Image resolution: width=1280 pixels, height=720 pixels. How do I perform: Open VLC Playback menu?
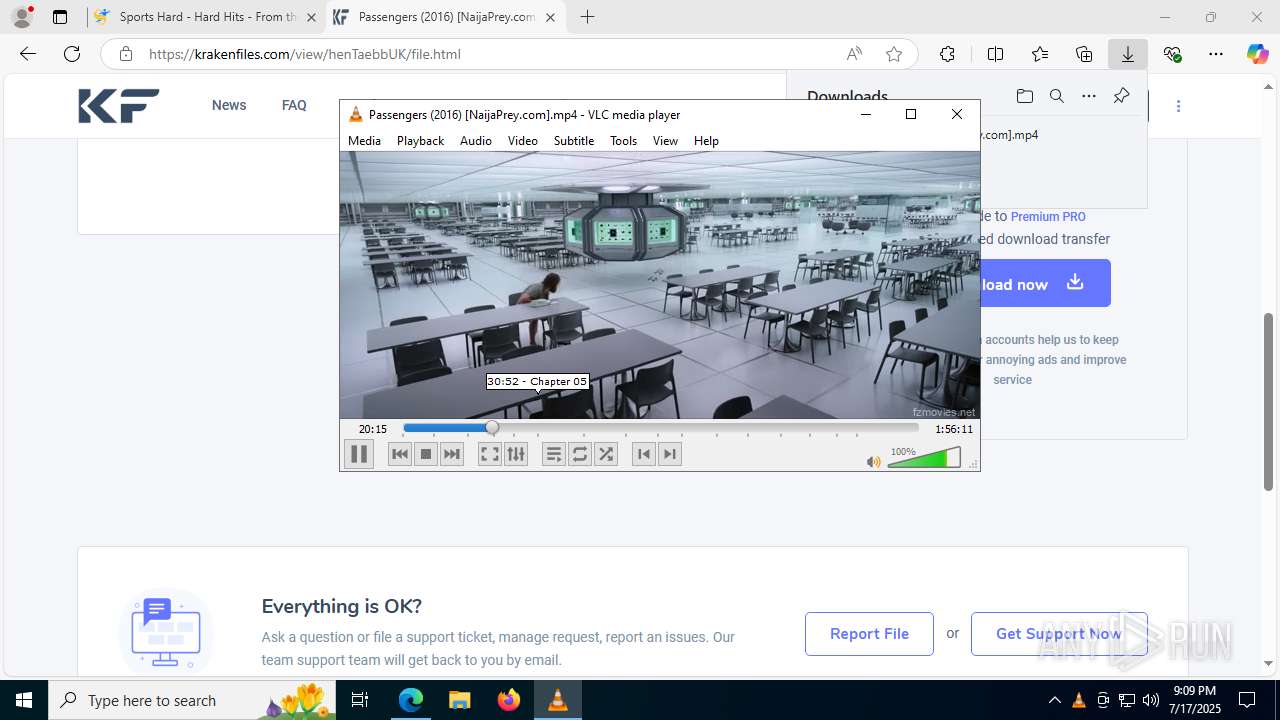point(420,141)
